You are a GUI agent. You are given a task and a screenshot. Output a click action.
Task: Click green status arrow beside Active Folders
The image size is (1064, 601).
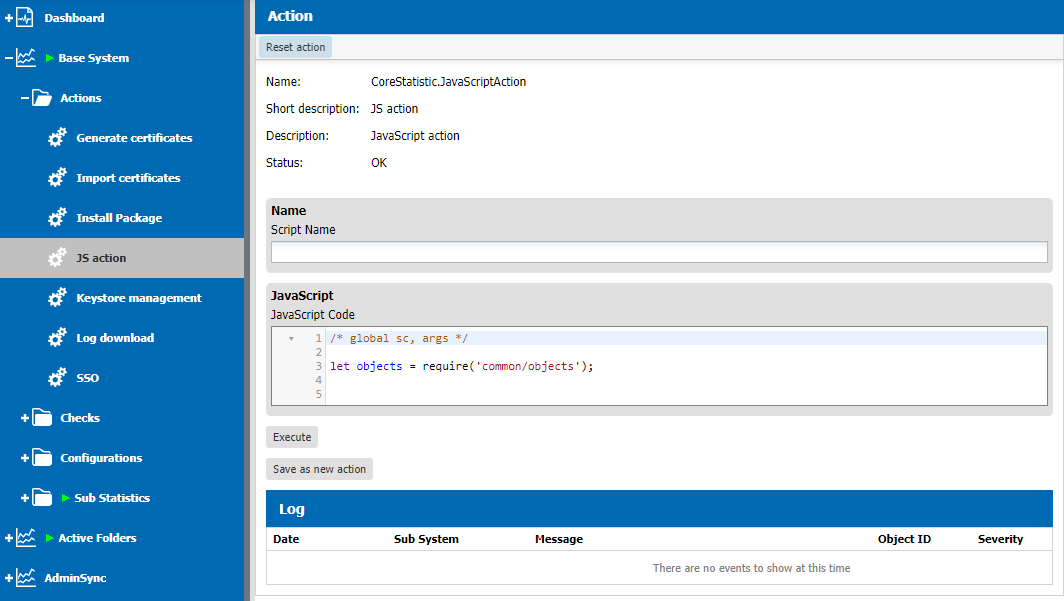(x=50, y=538)
